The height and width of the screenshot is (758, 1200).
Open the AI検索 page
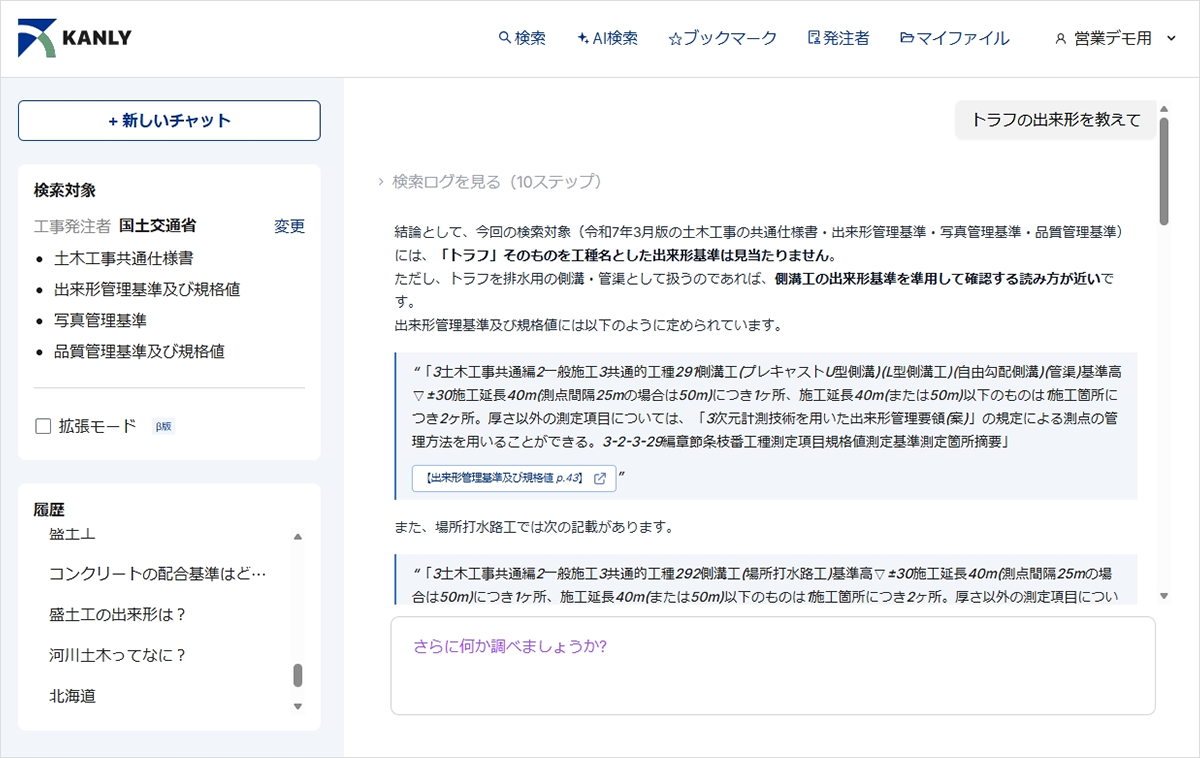pos(607,38)
